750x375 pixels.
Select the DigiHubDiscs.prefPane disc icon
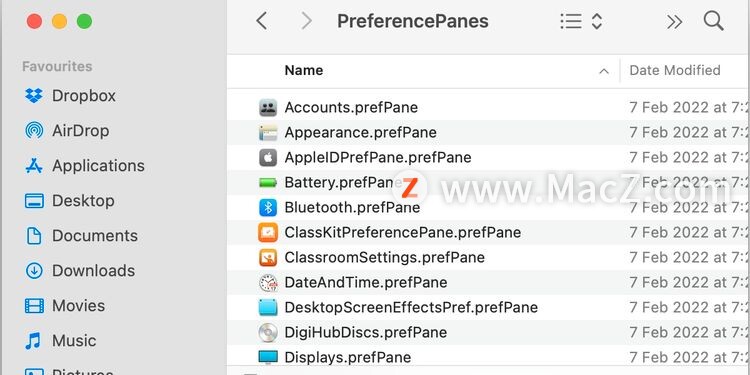pyautogui.click(x=268, y=332)
